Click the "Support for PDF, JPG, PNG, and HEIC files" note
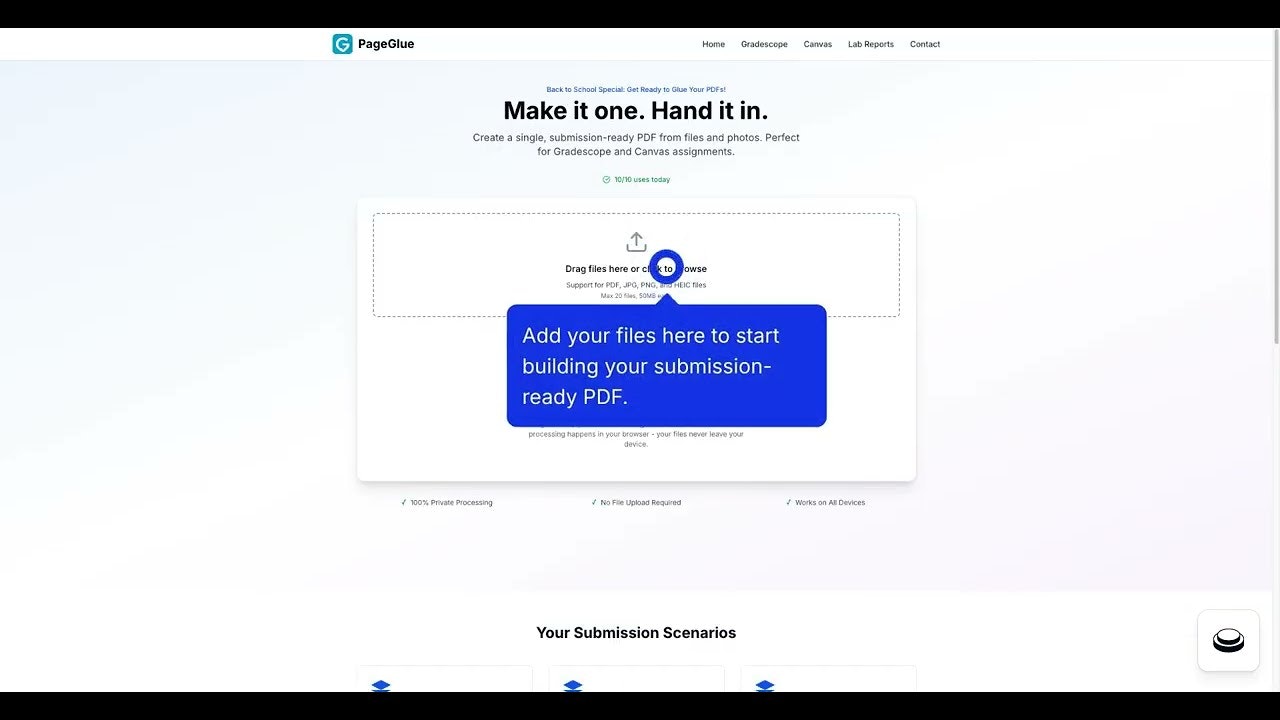 tap(636, 285)
